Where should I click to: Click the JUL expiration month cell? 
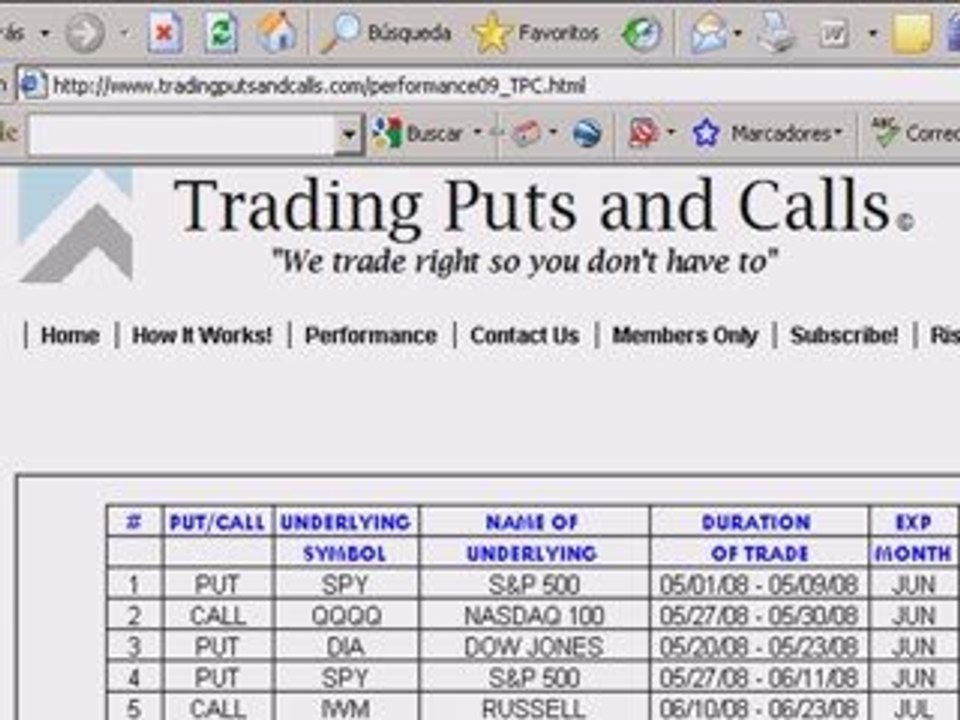913,708
